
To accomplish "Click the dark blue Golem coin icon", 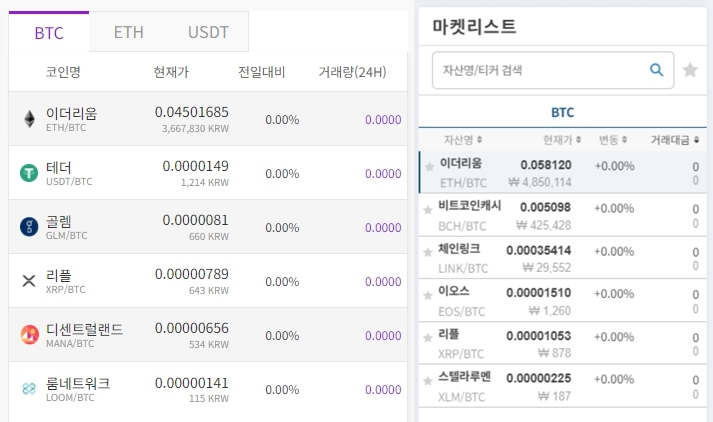I will pyautogui.click(x=29, y=226).
